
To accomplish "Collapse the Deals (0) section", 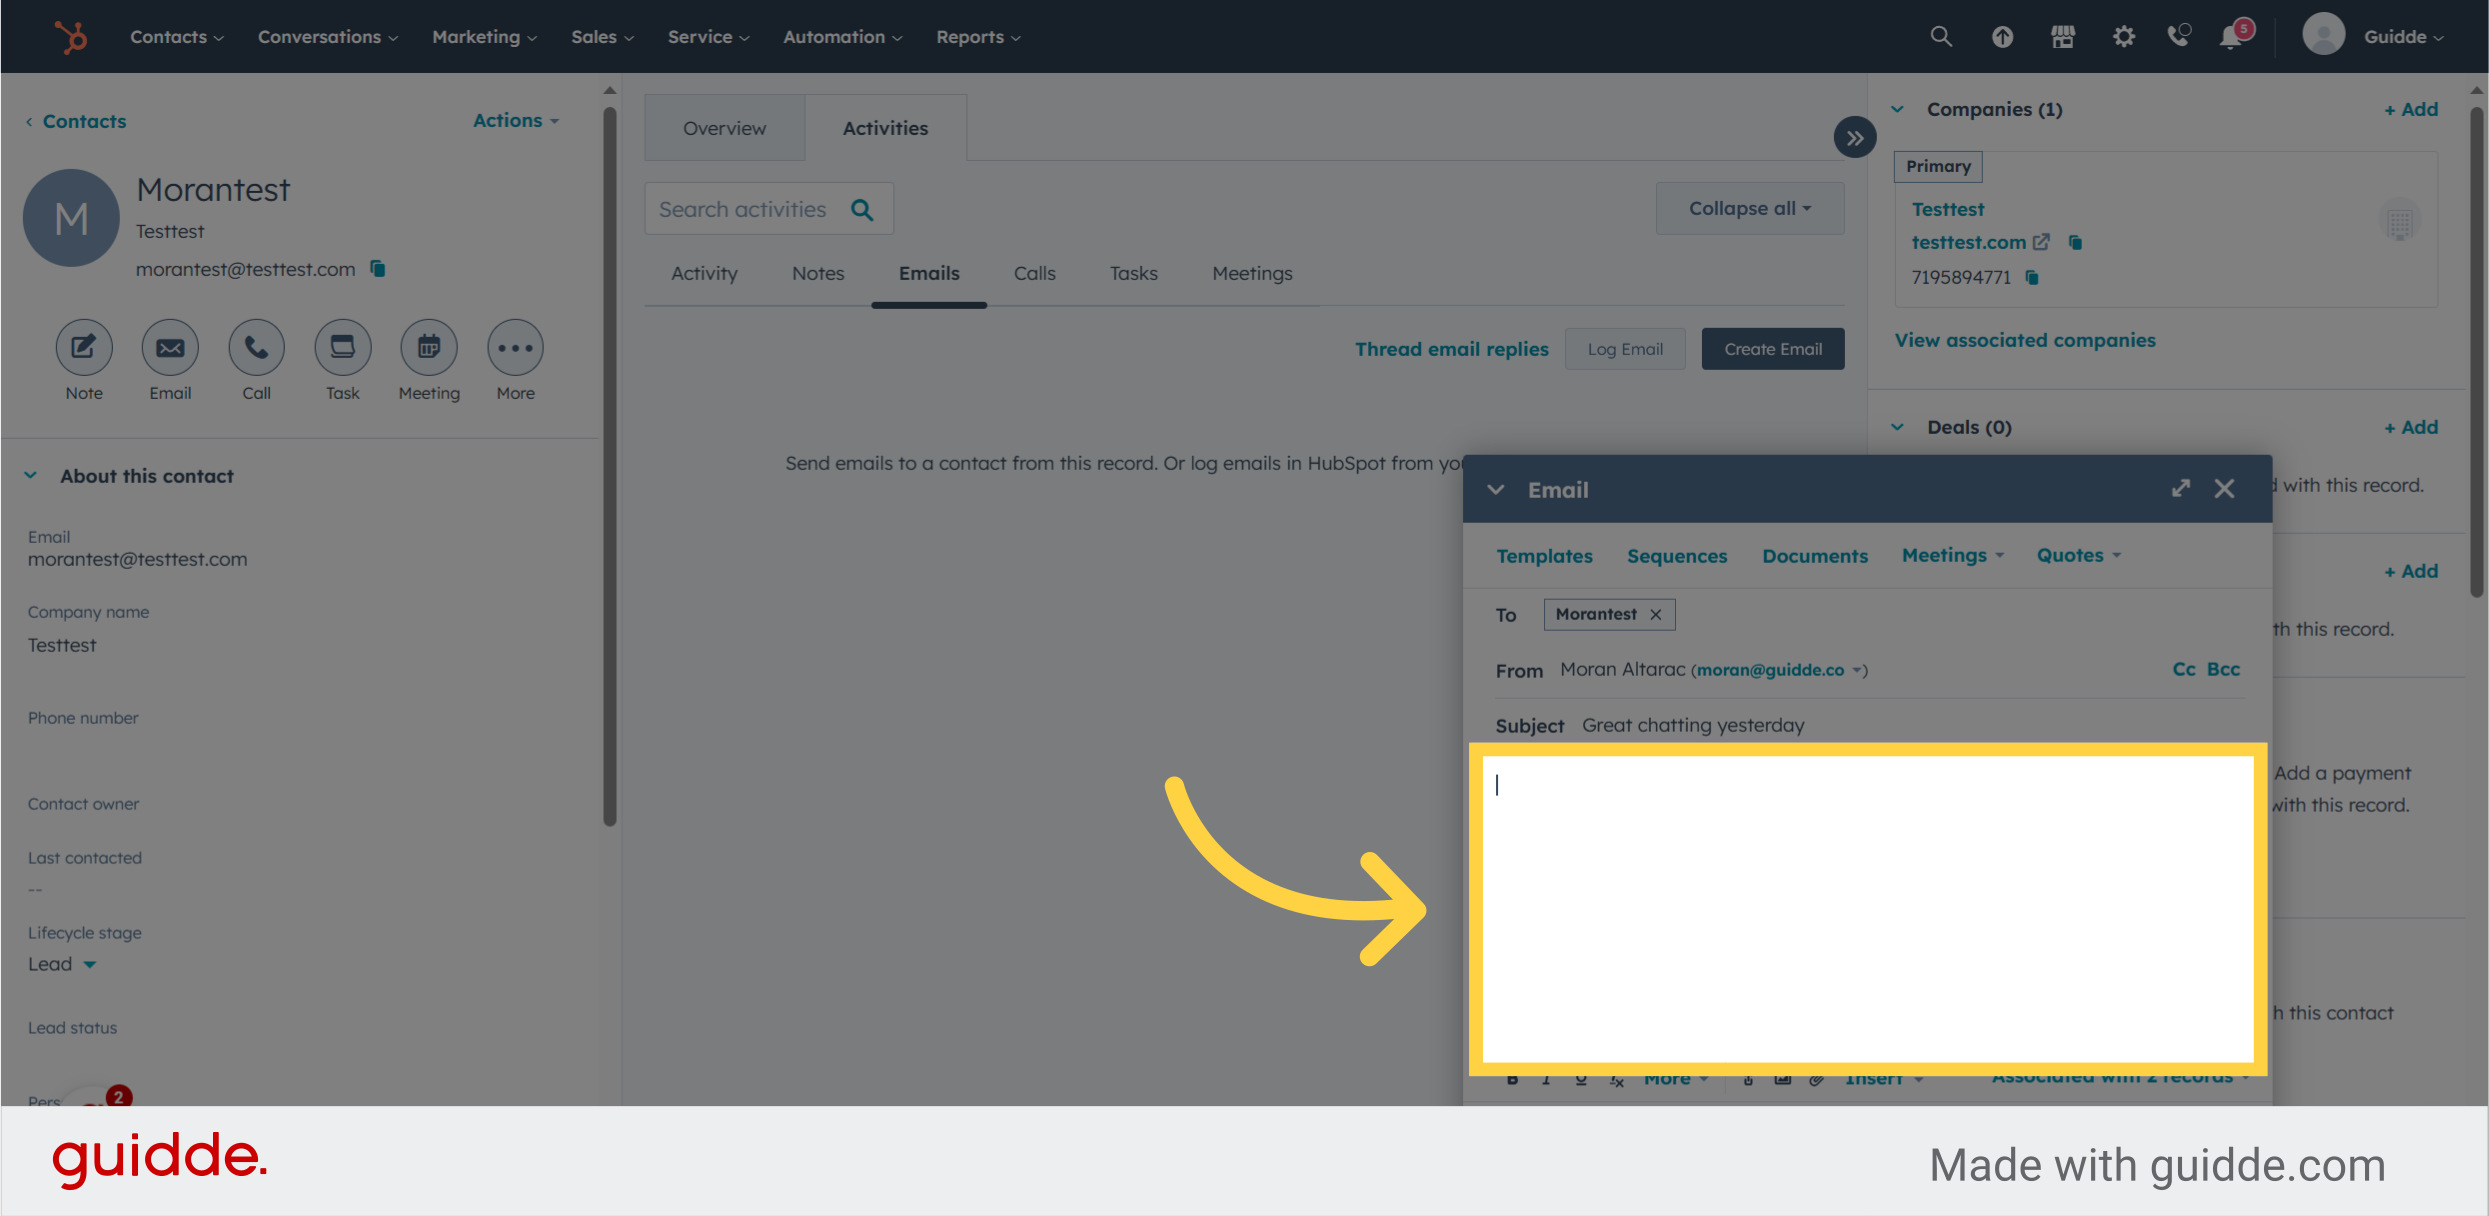I will [x=1898, y=427].
